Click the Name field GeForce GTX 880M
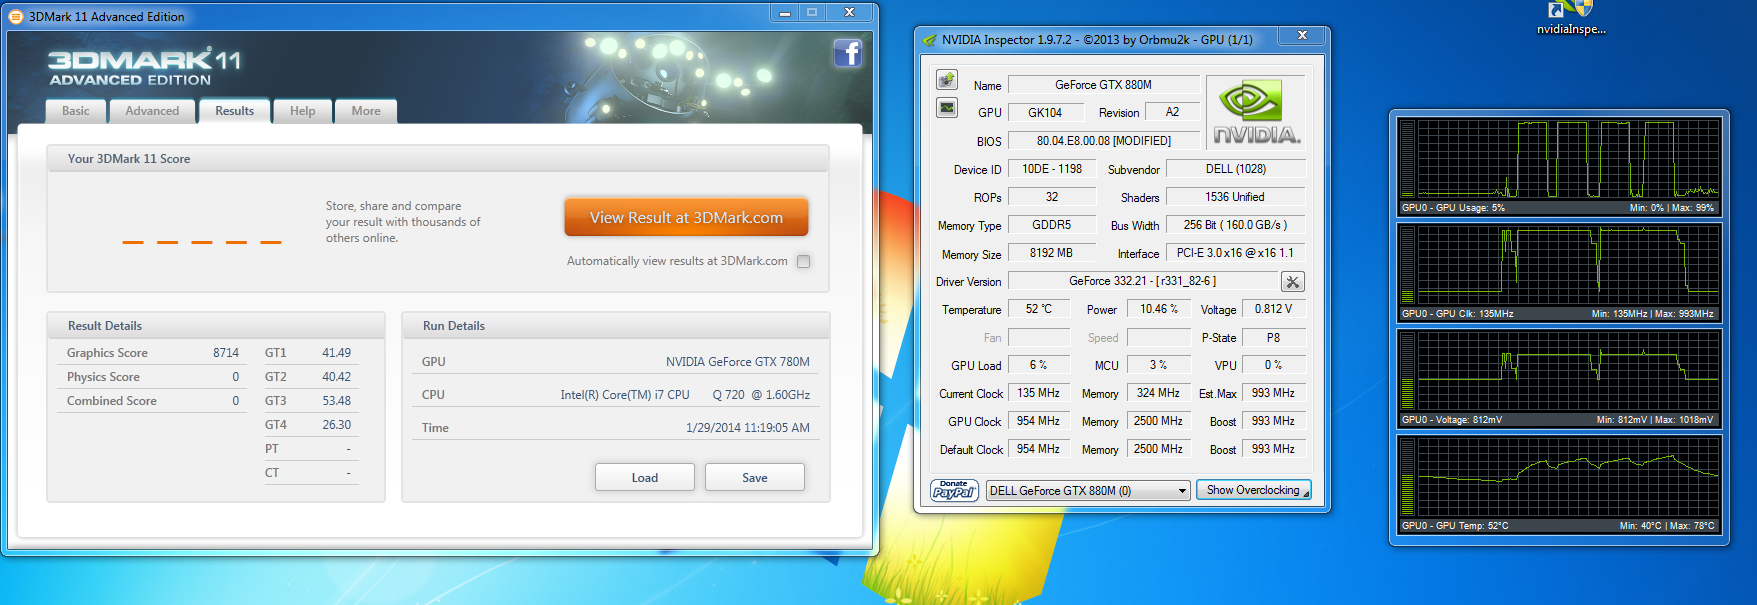1757x605 pixels. (1103, 85)
